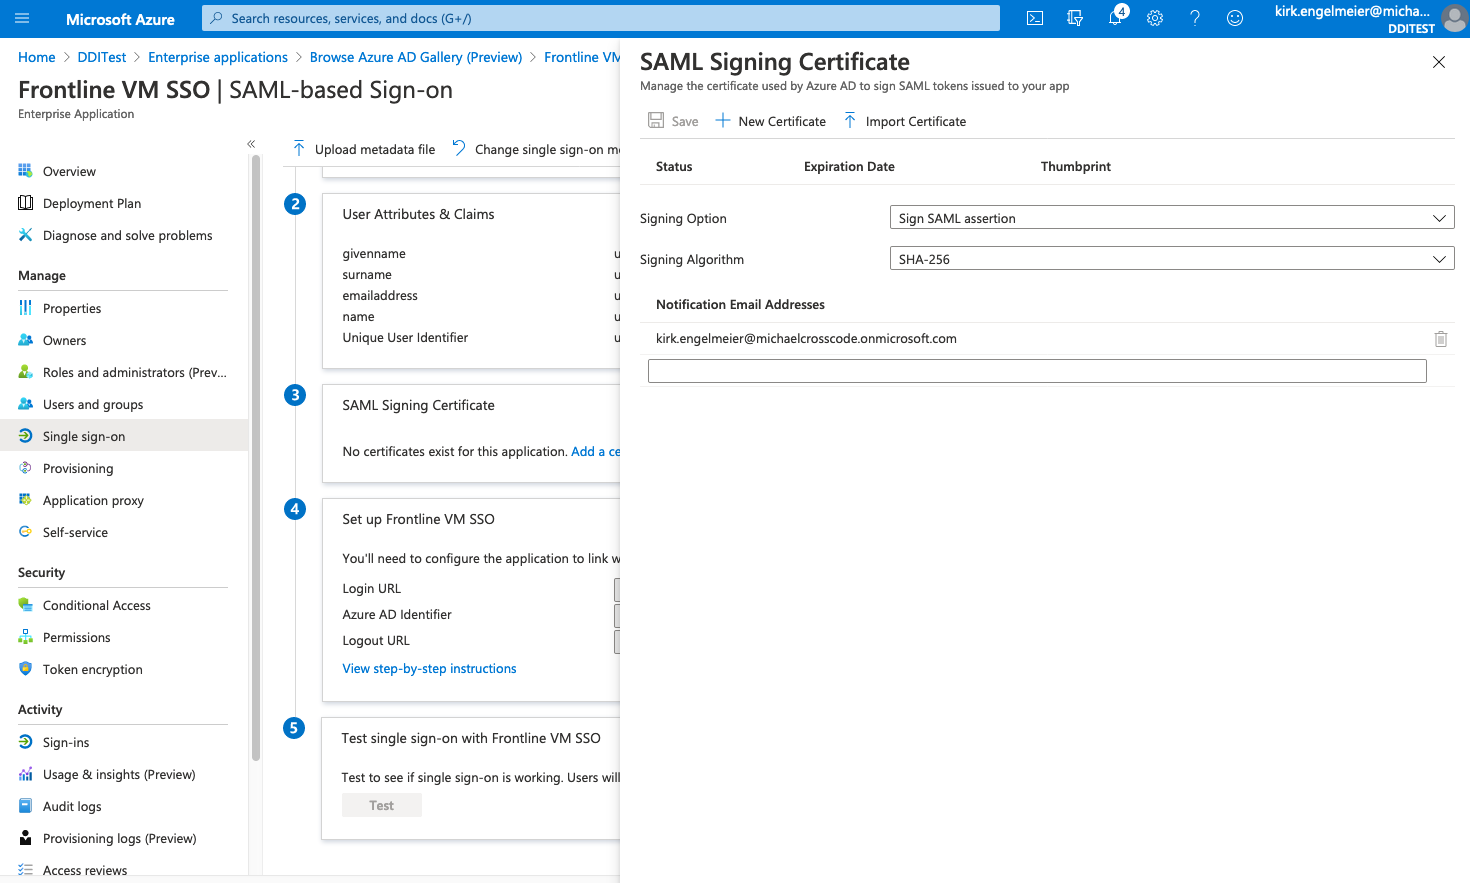Collapse the left navigation pane
The height and width of the screenshot is (883, 1470).
tap(251, 143)
